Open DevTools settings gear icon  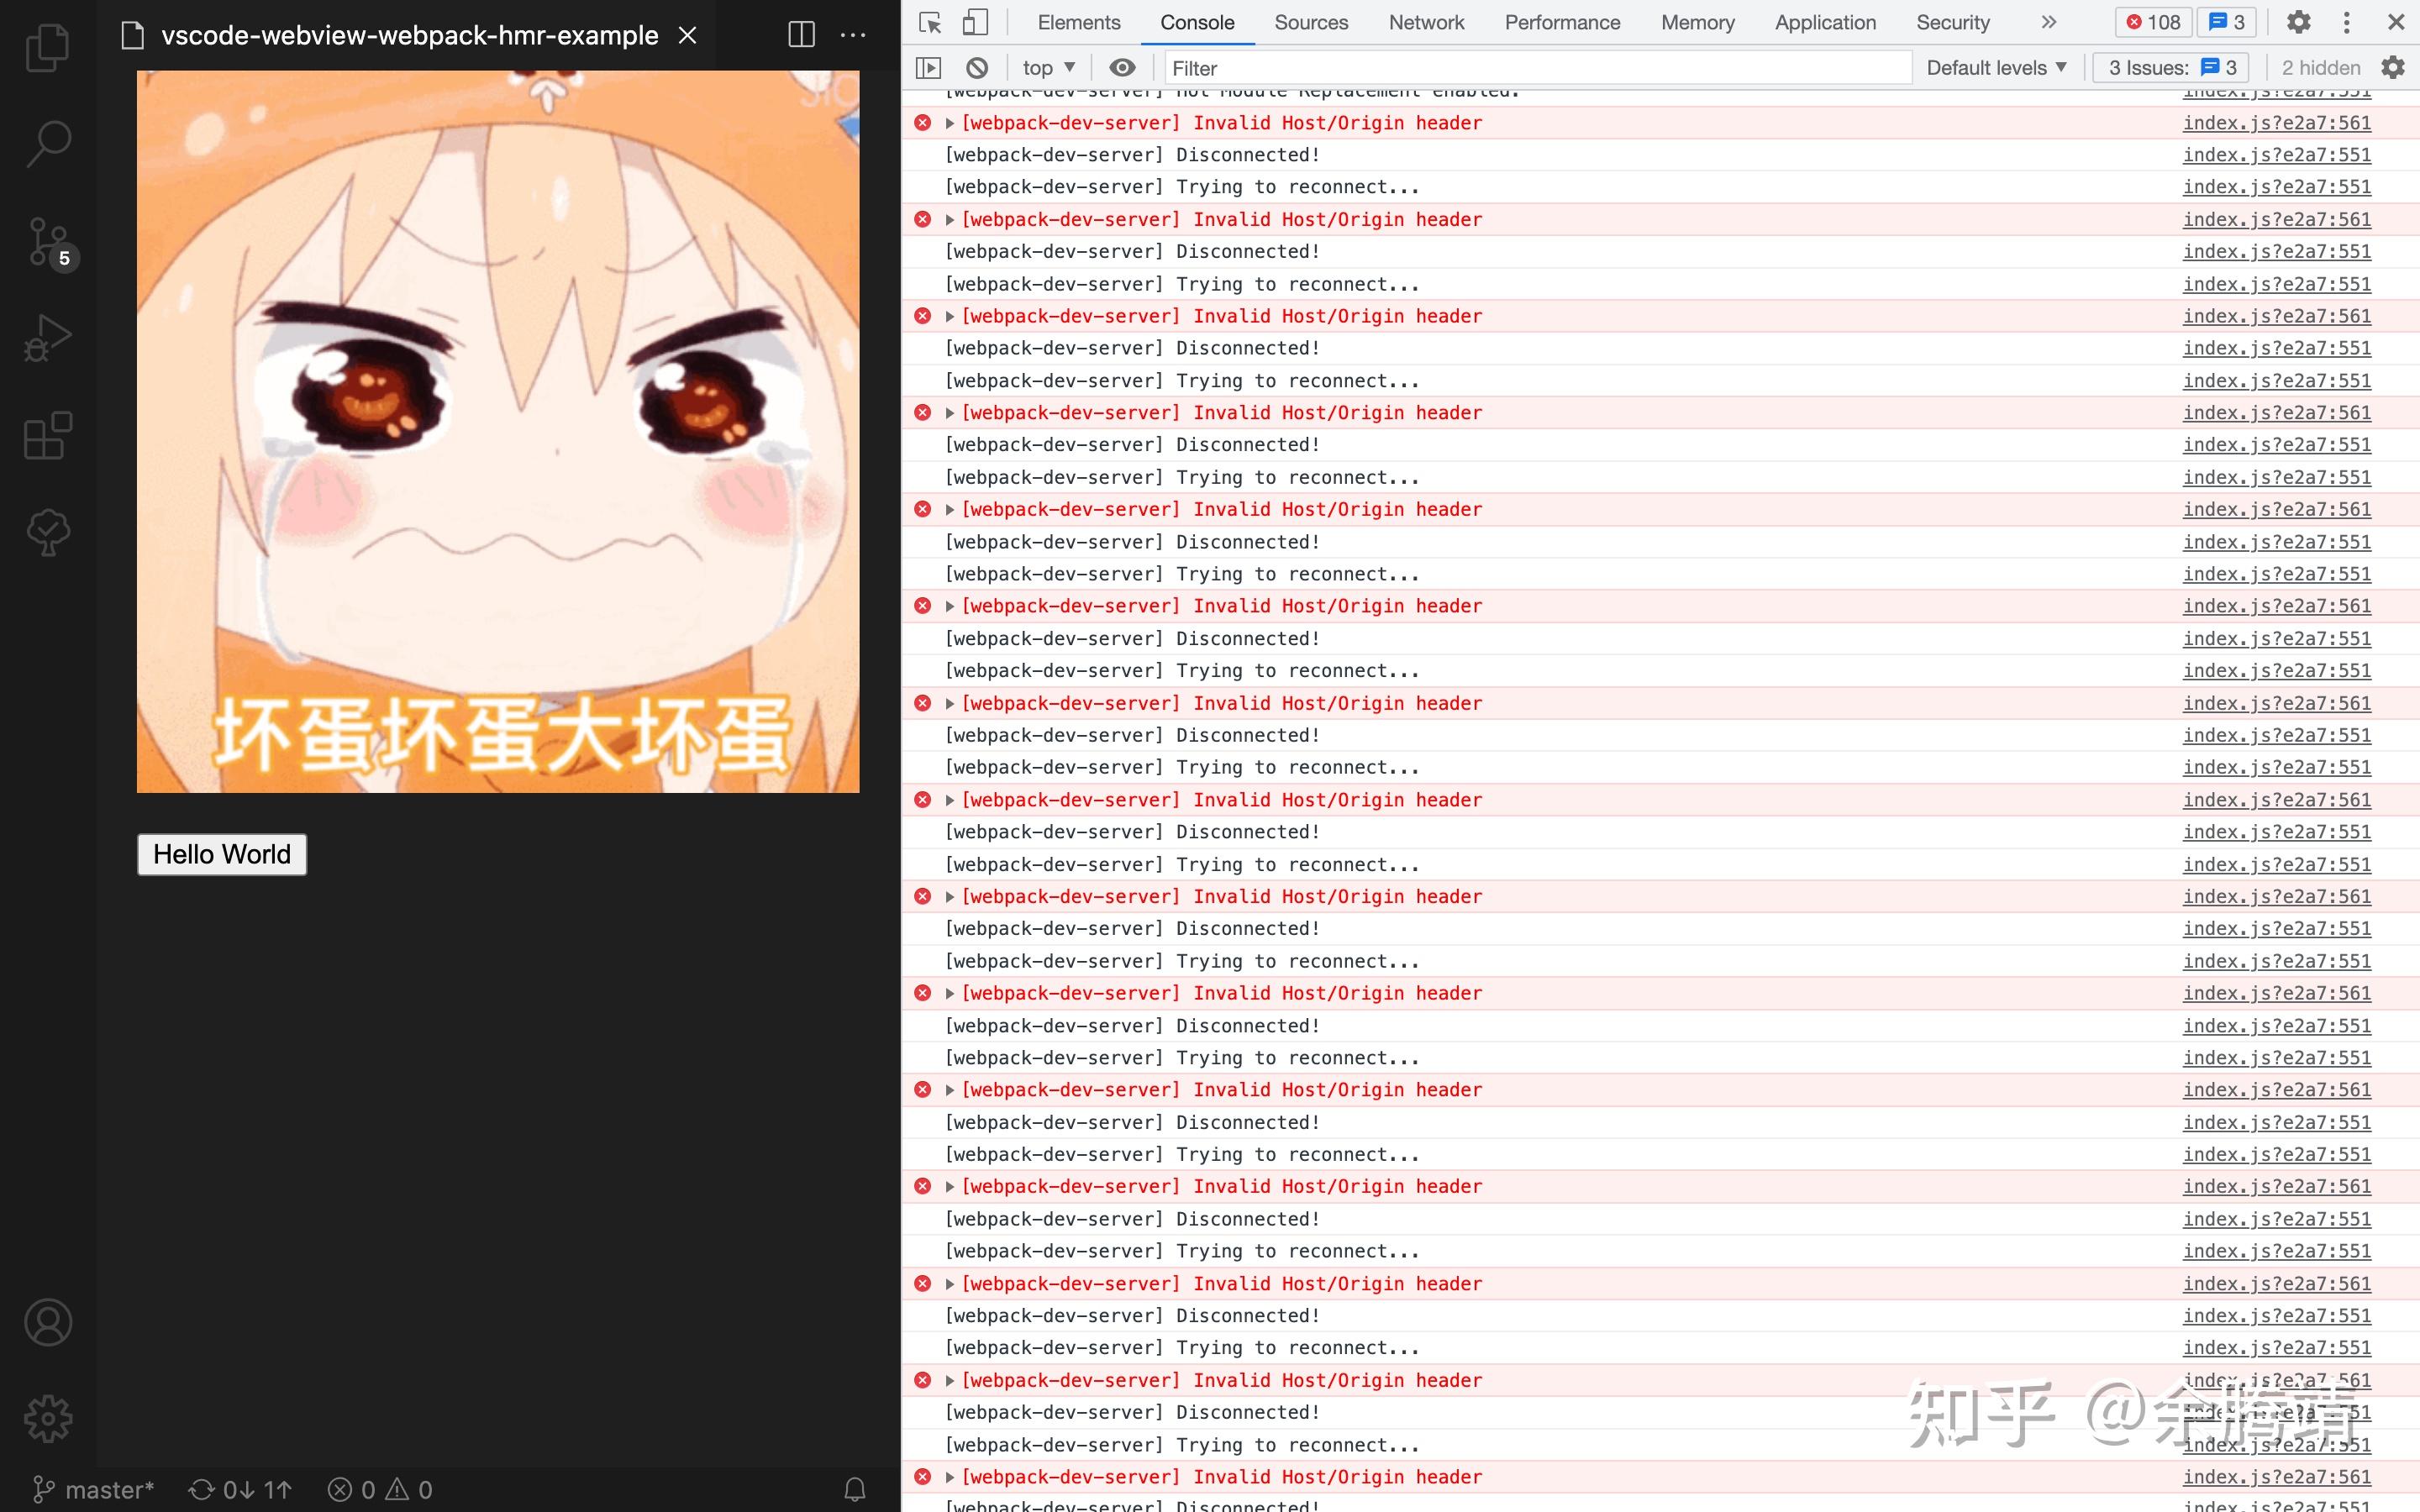[2298, 22]
